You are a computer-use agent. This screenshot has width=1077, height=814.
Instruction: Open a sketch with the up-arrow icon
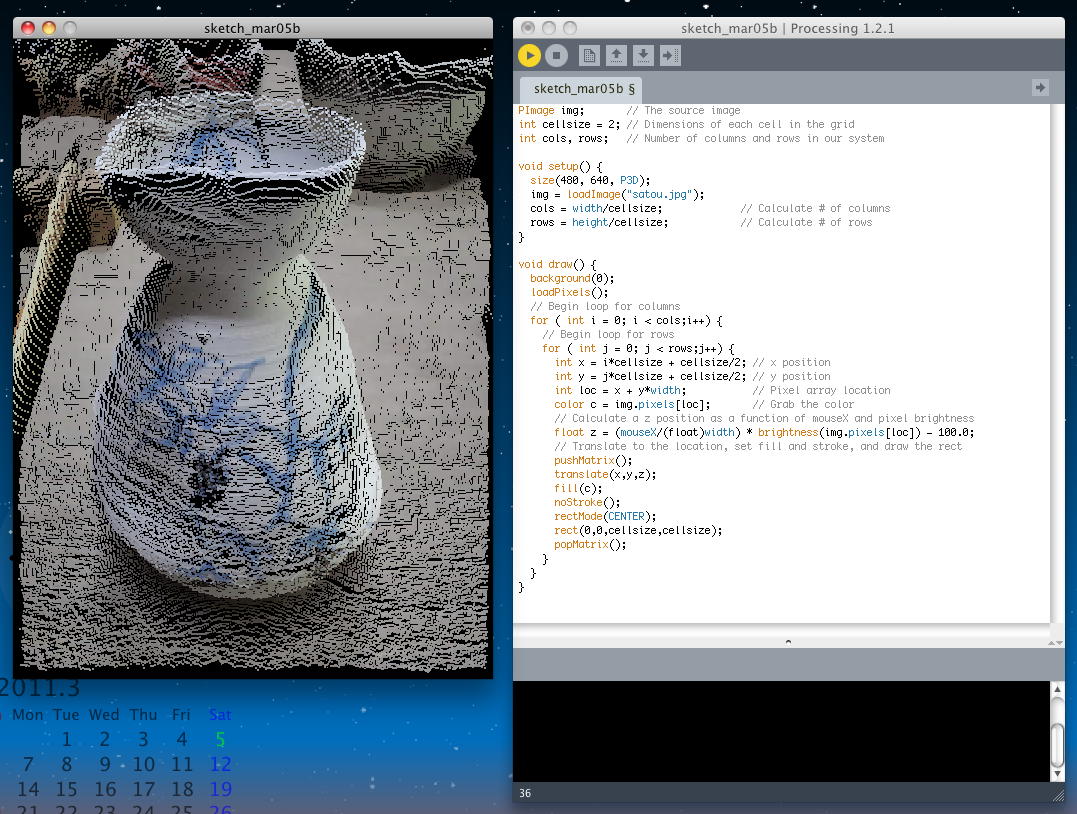[x=616, y=56]
